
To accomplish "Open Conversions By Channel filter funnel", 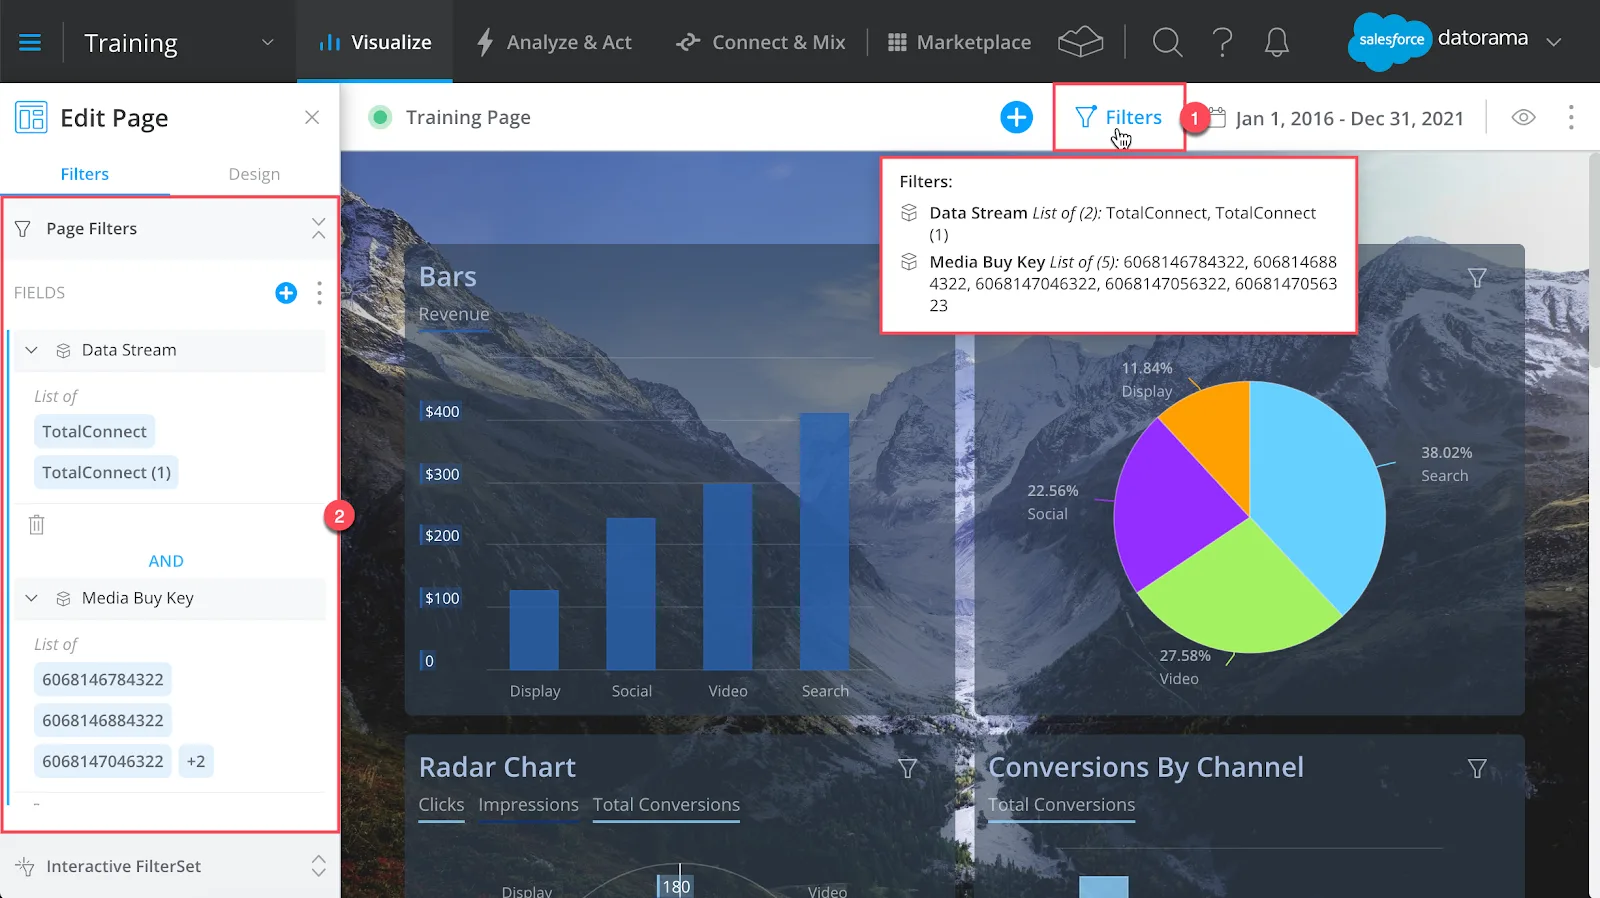I will pos(1477,768).
